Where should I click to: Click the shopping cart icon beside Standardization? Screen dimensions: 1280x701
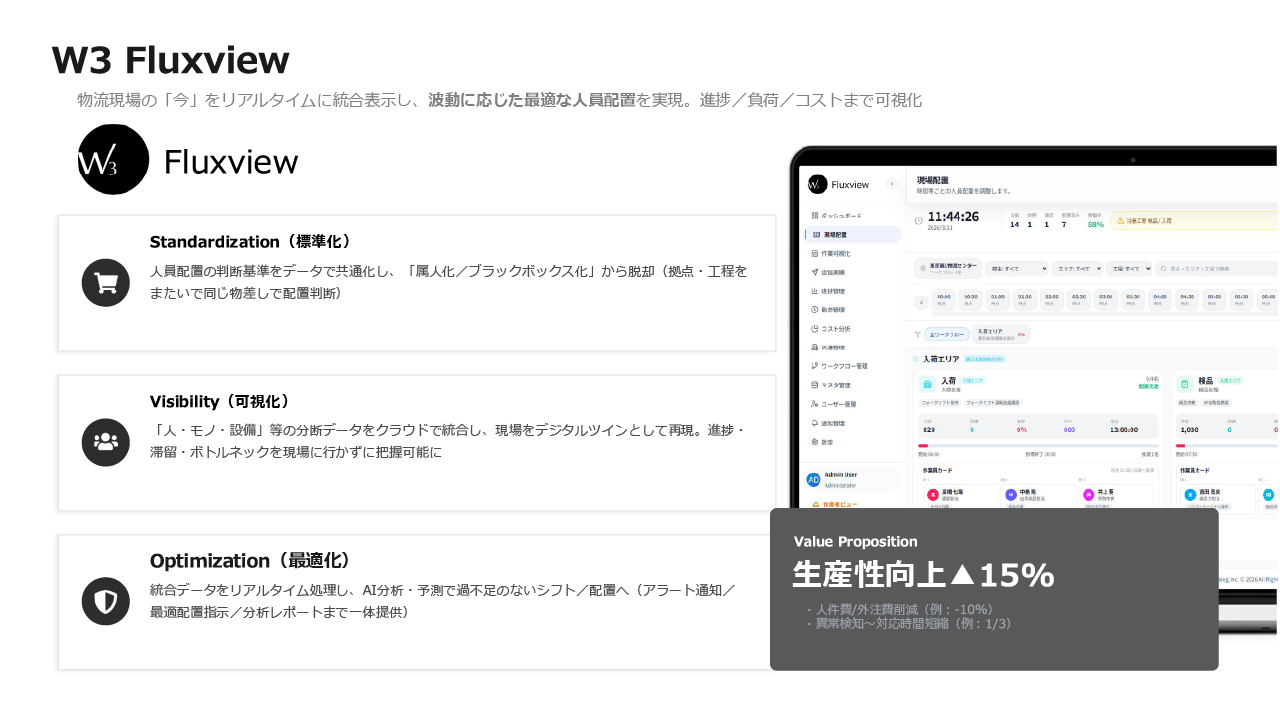pyautogui.click(x=106, y=283)
